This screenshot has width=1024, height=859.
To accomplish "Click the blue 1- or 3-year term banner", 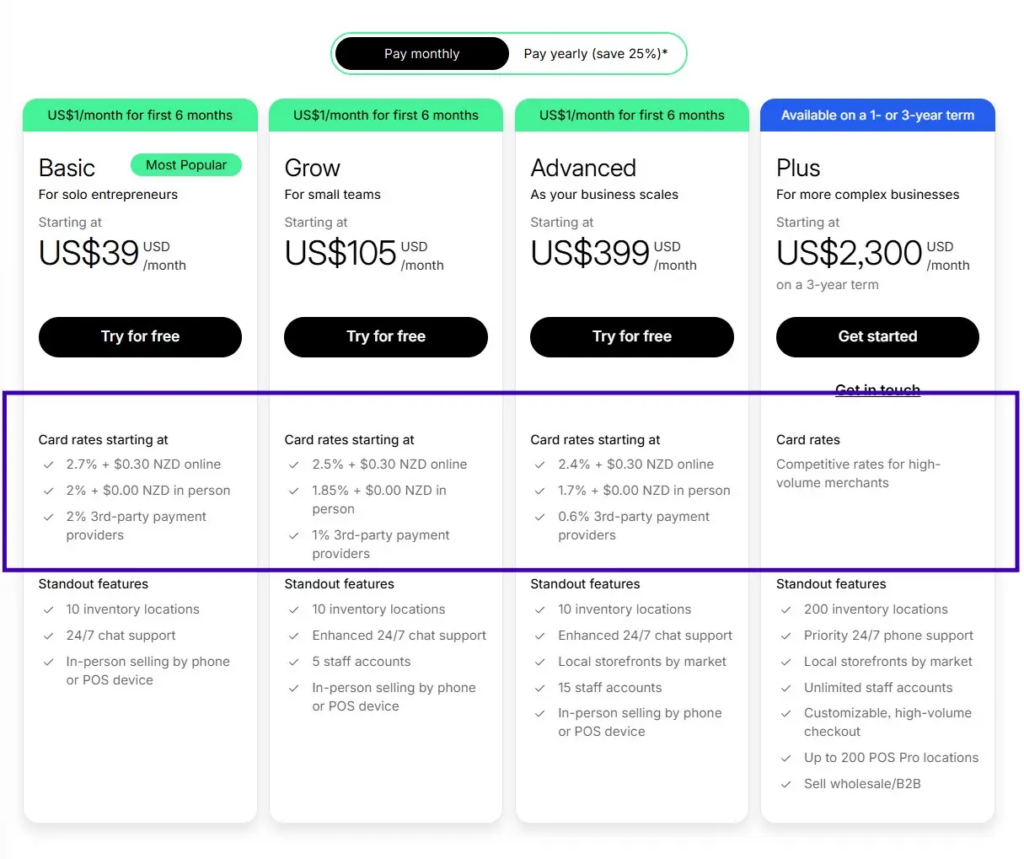I will click(877, 115).
